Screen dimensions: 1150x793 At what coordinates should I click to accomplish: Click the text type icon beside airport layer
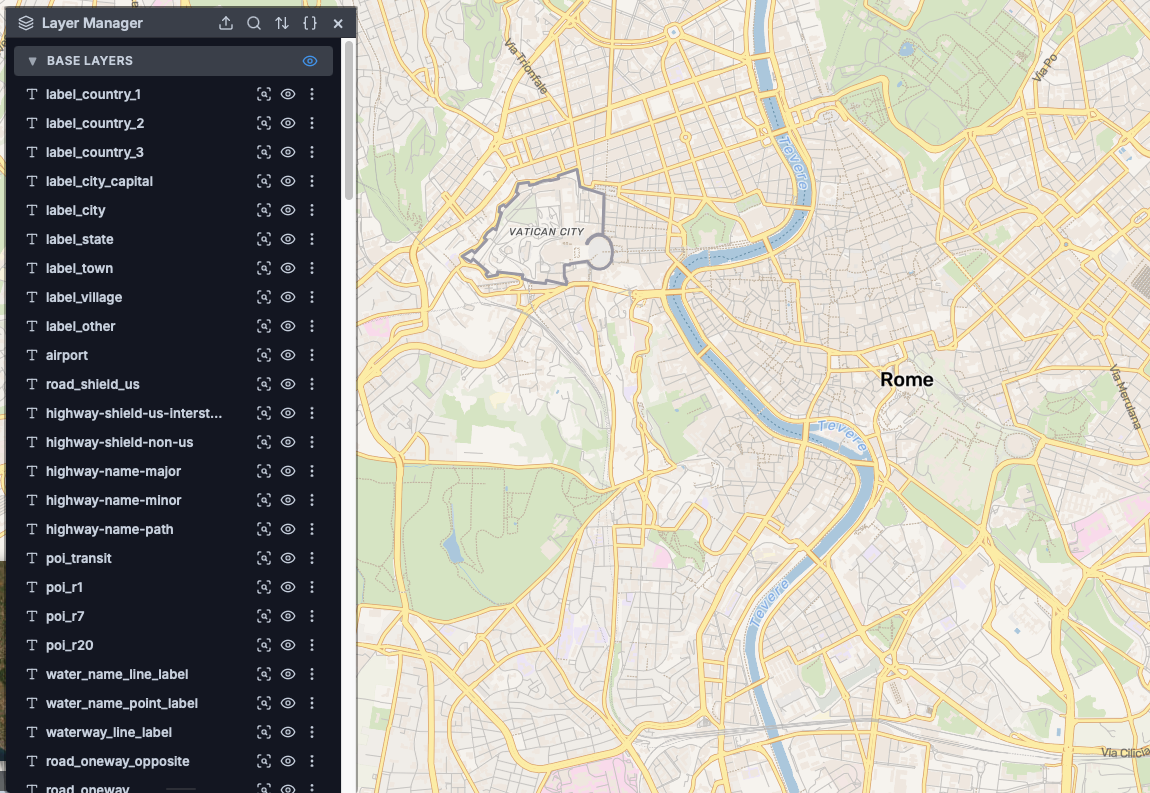coord(32,356)
